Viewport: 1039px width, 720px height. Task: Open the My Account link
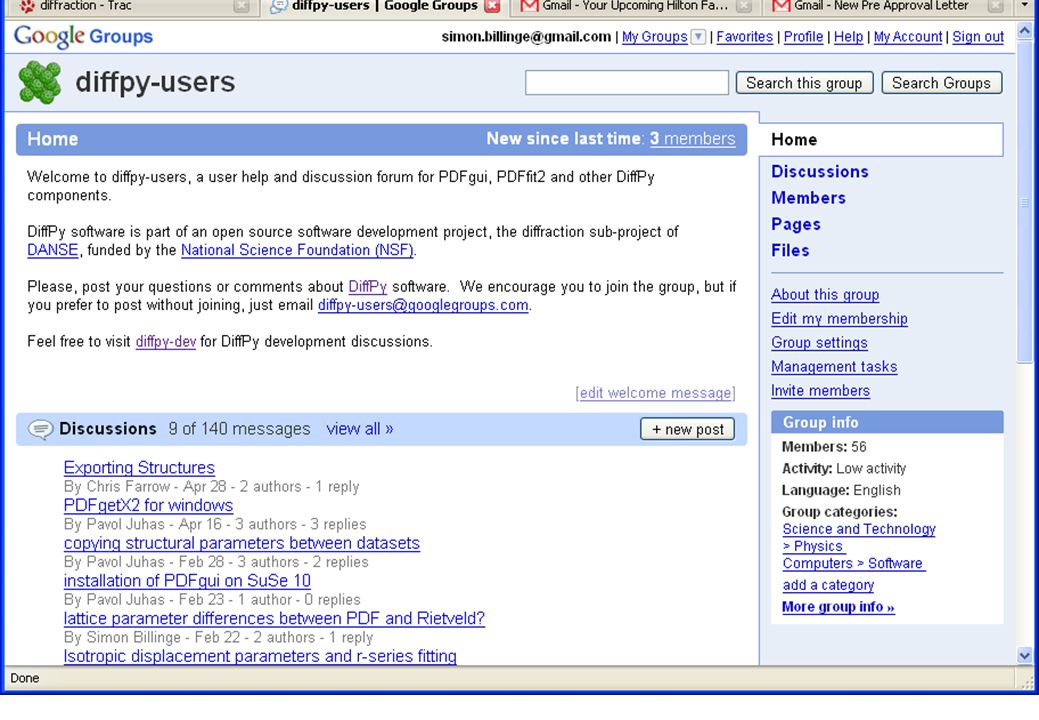point(908,37)
